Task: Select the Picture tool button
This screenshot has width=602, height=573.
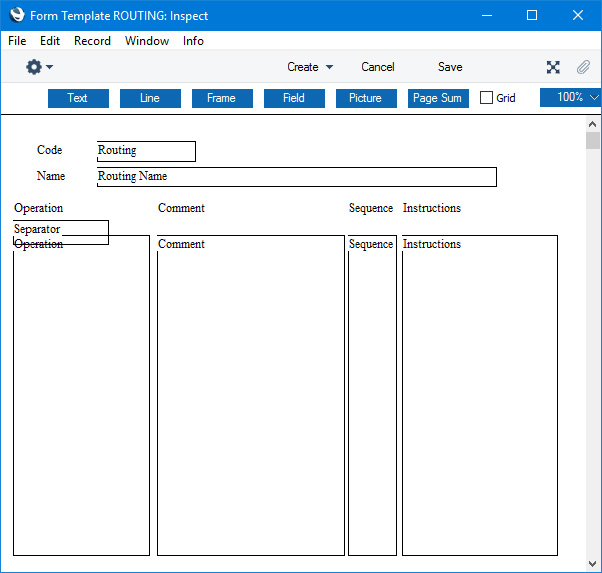Action: pos(366,98)
